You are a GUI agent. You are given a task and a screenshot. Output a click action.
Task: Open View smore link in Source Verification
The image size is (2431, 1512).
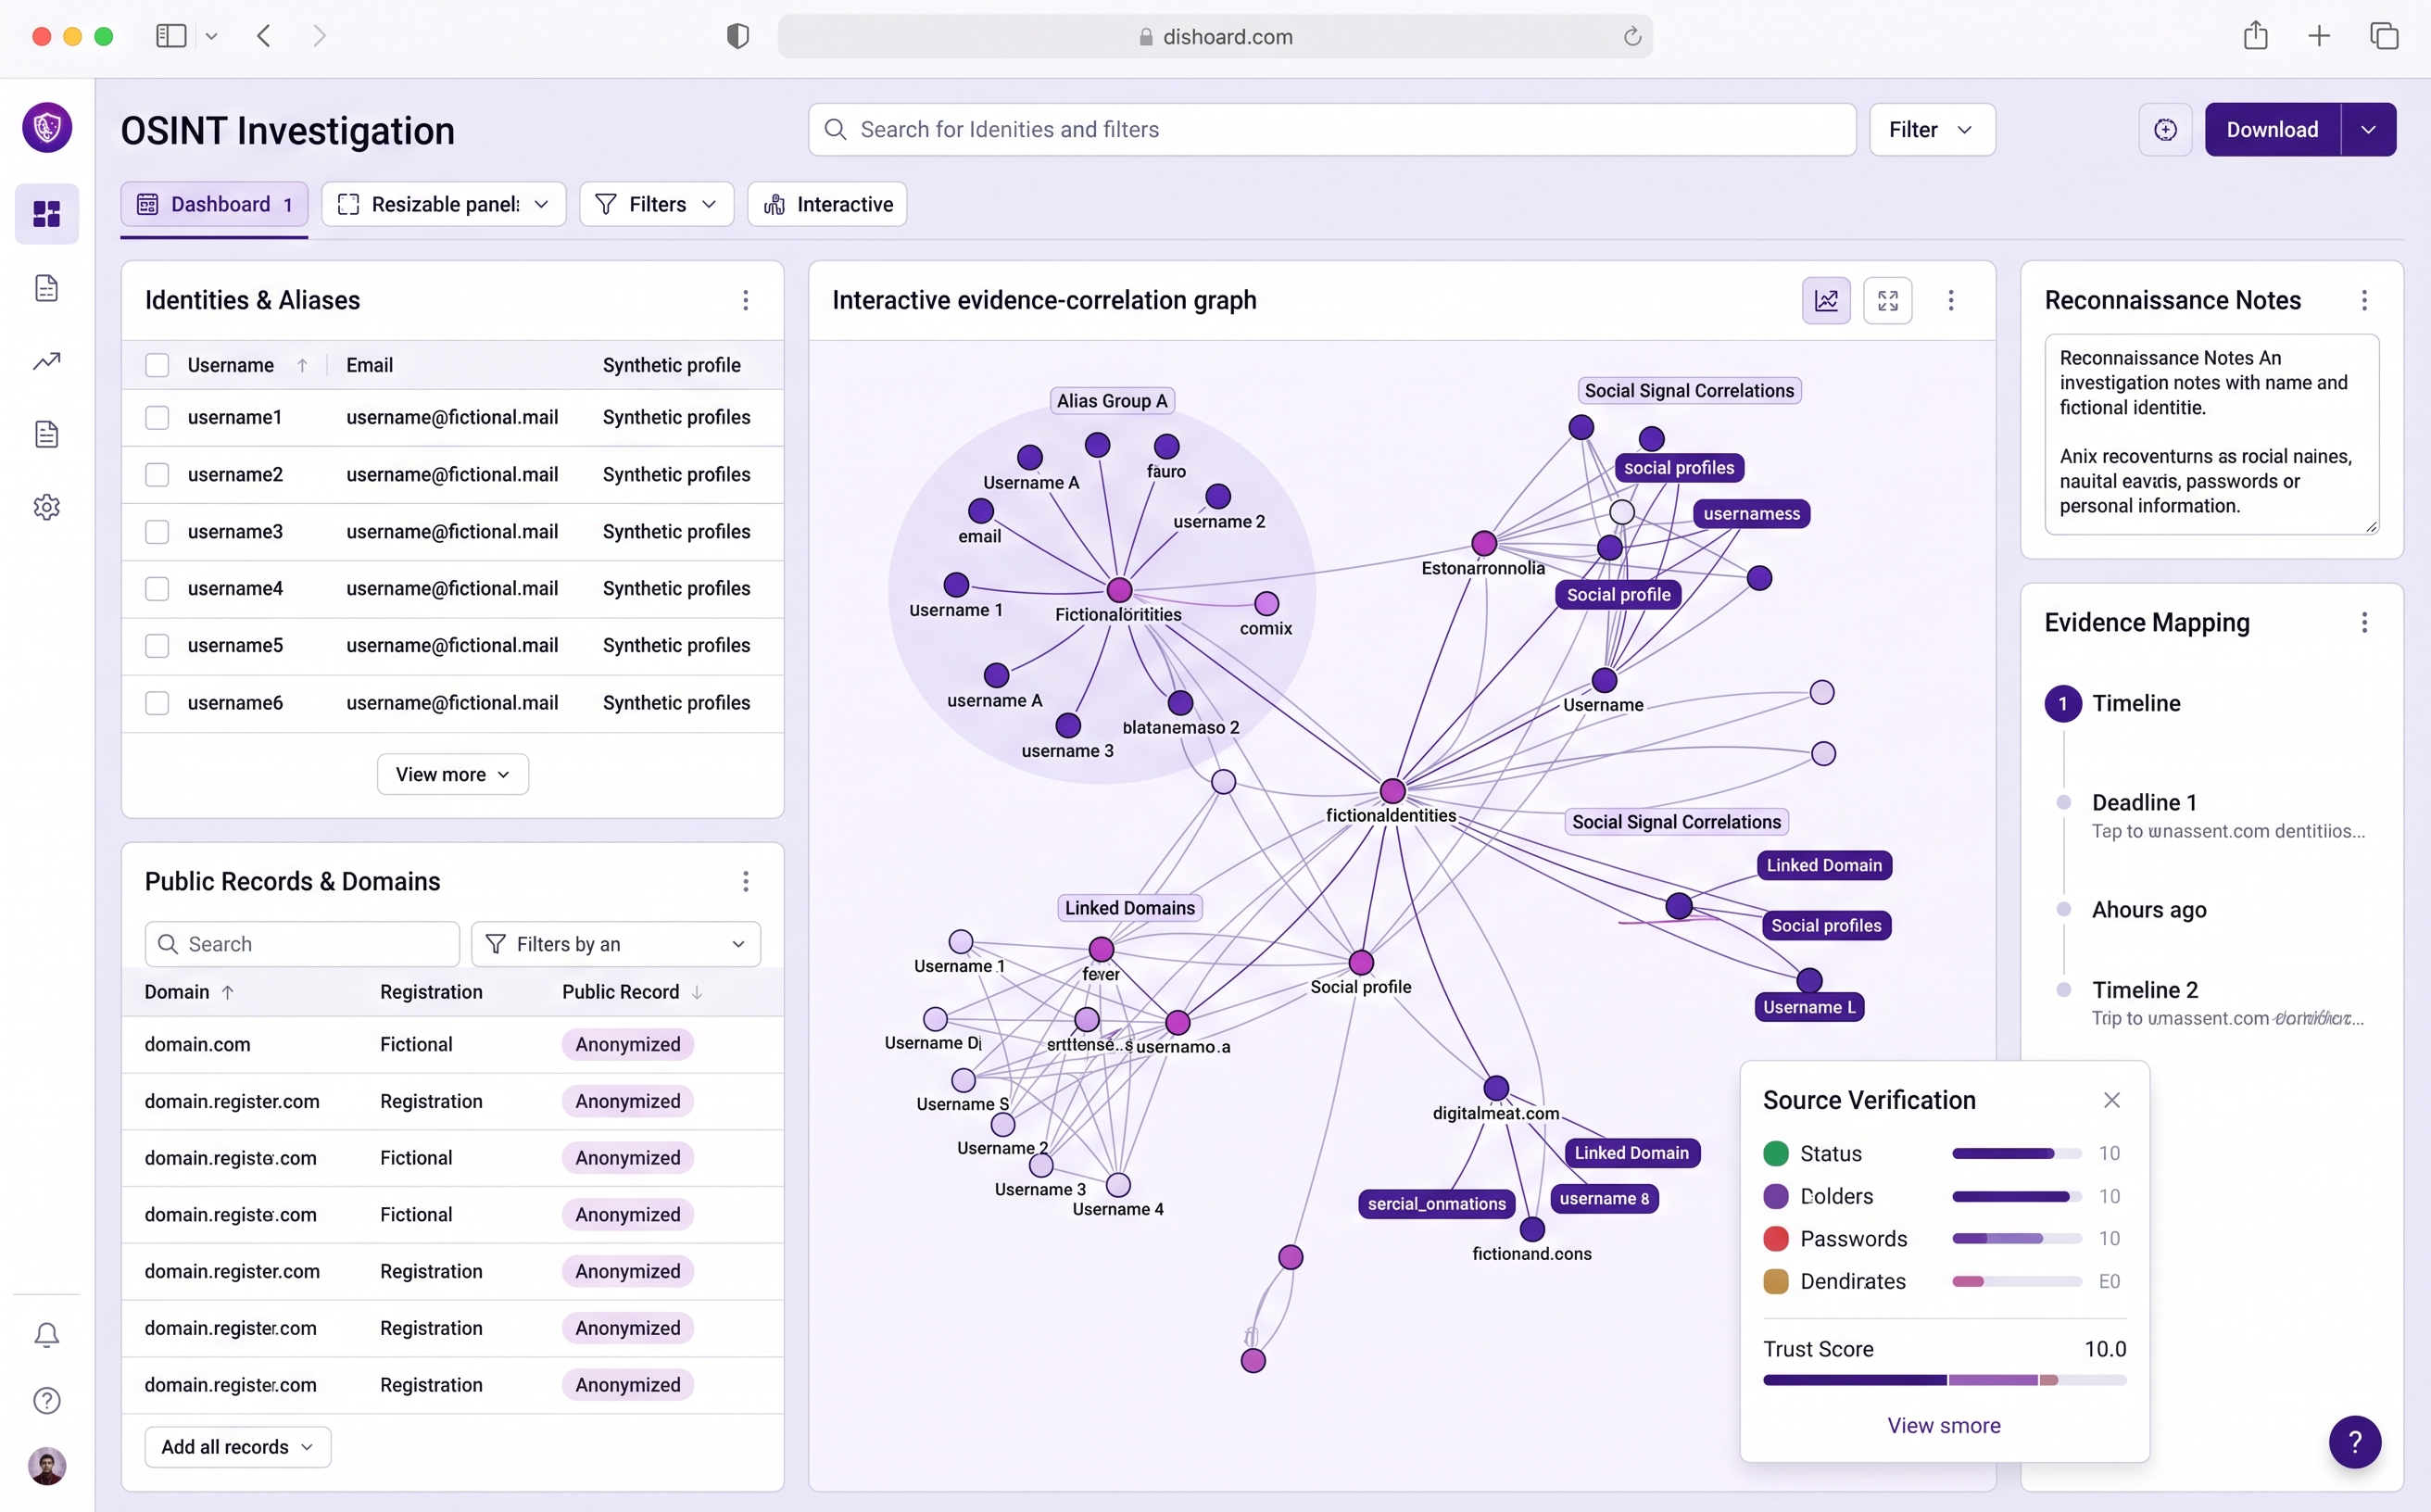click(x=1943, y=1425)
